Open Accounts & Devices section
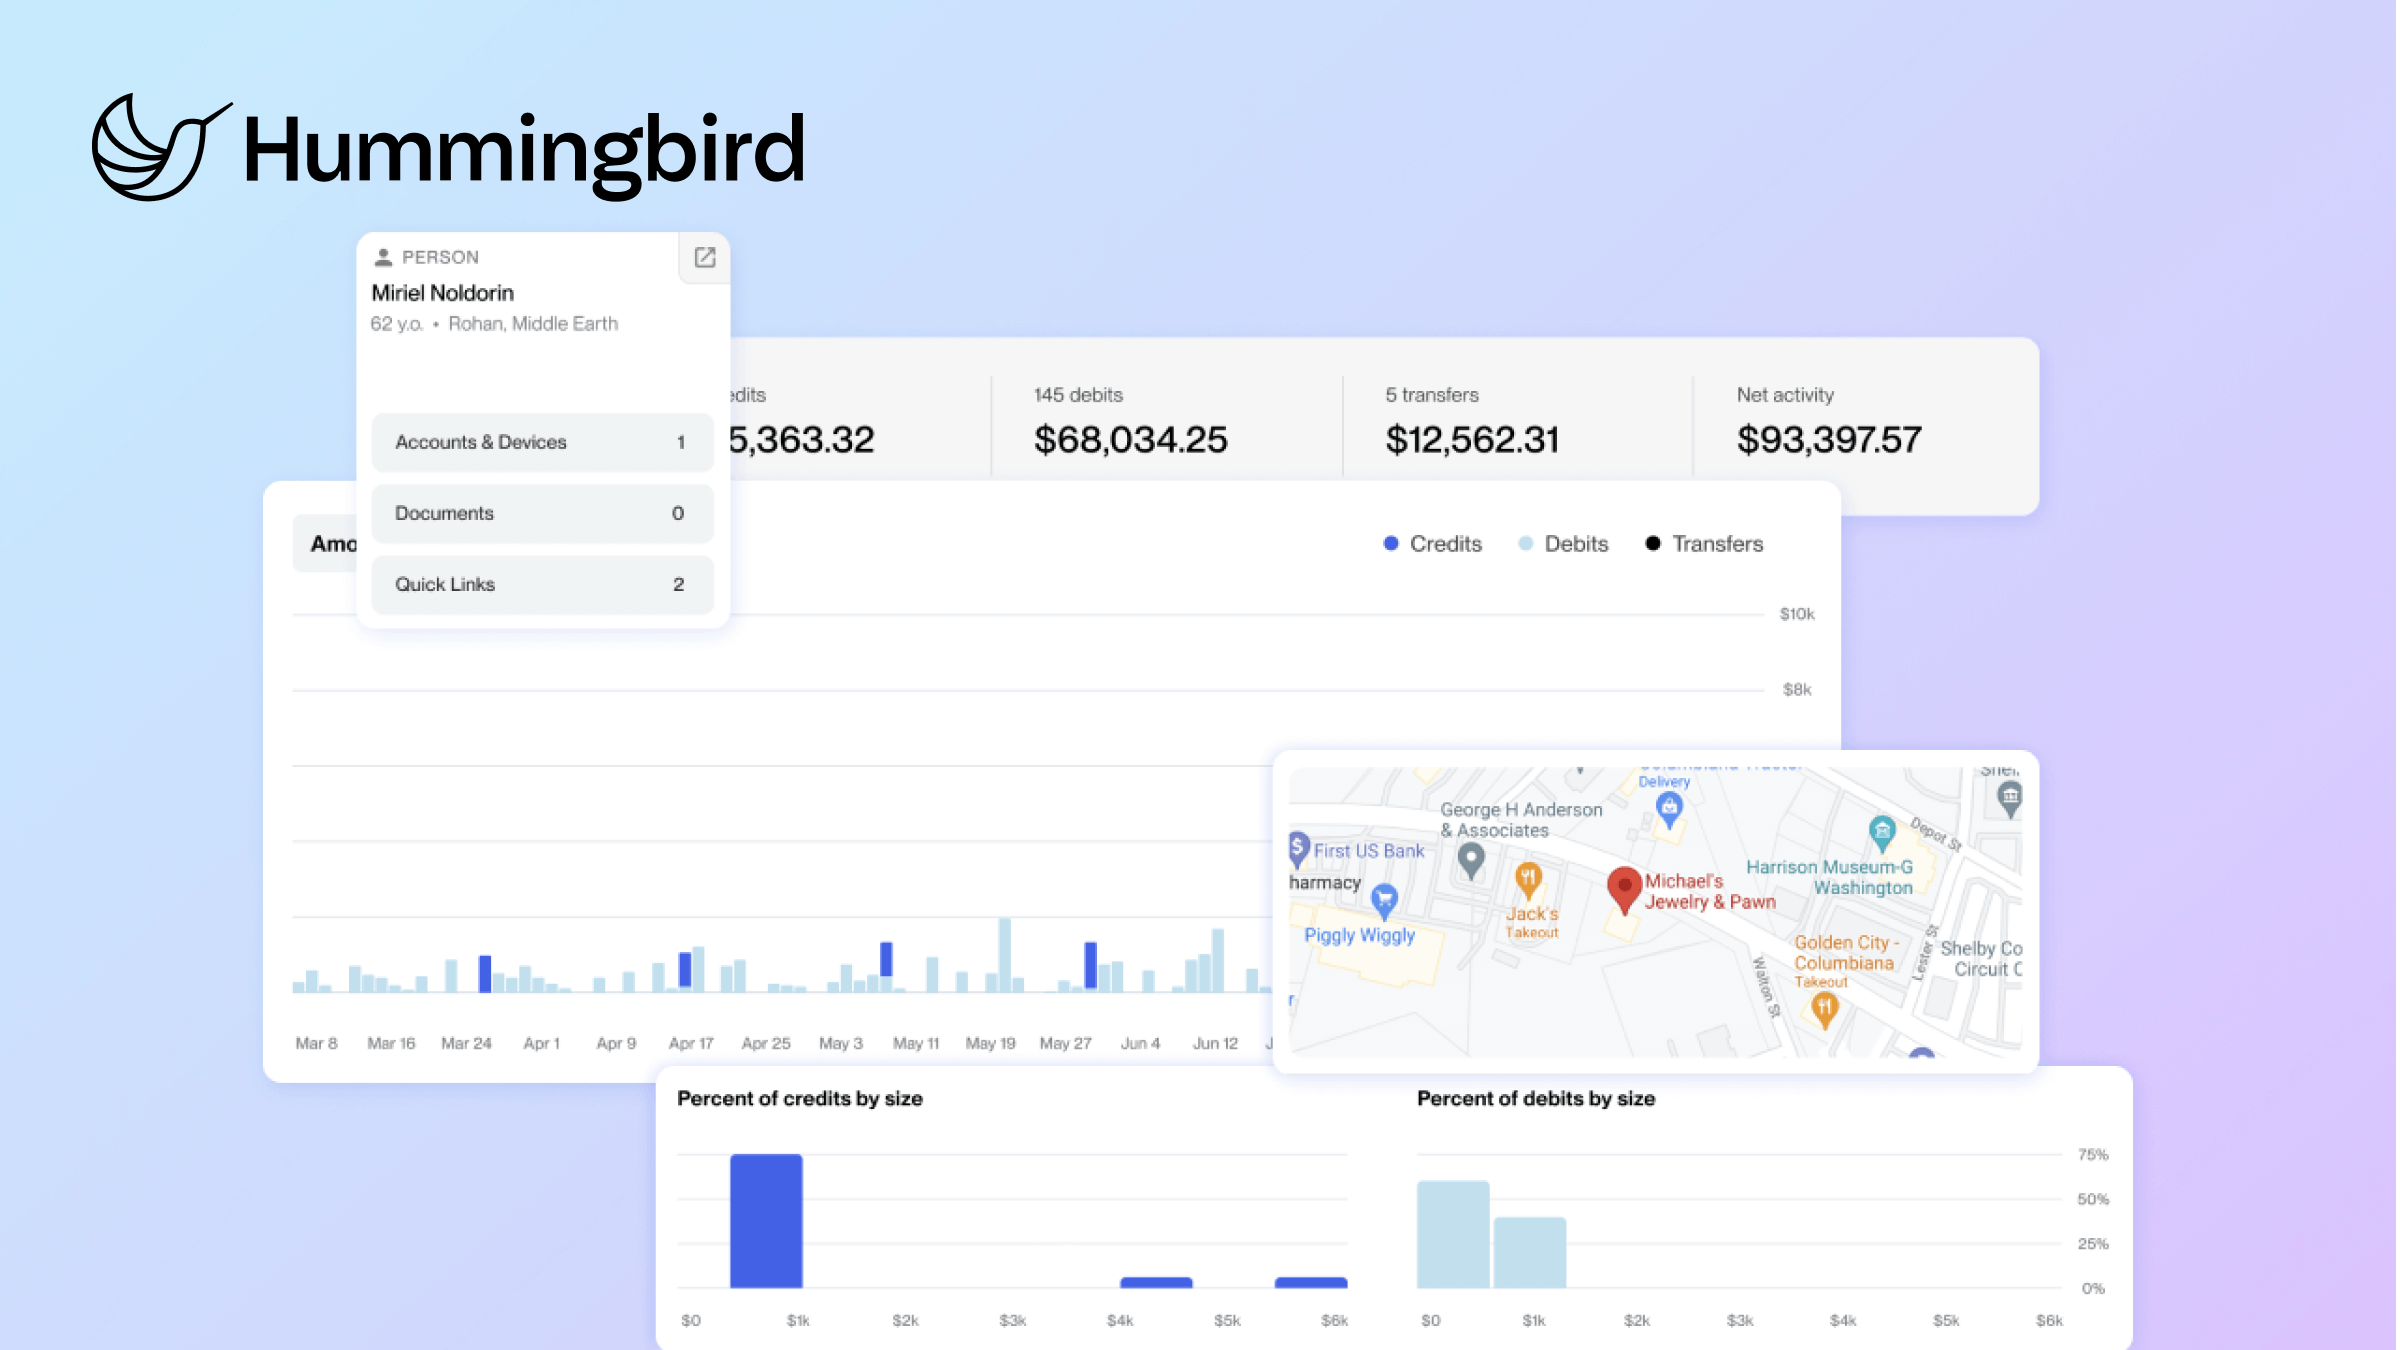The height and width of the screenshot is (1350, 2400). [x=542, y=442]
